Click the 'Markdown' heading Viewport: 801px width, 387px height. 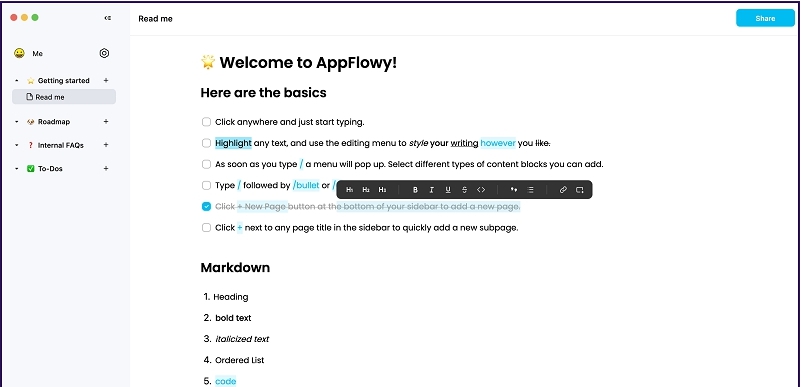tap(235, 268)
